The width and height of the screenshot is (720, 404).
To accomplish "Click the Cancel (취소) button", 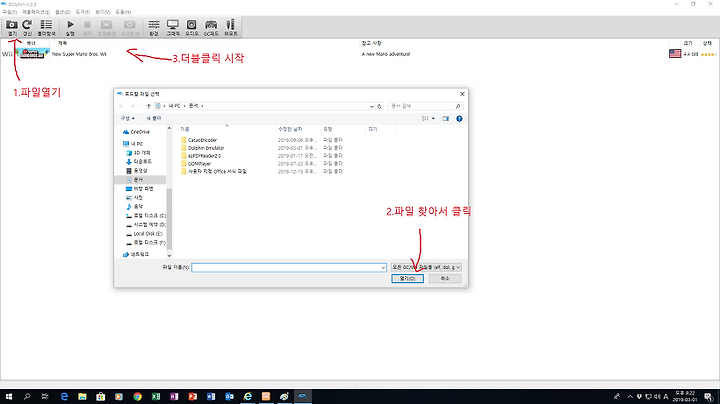I will coord(445,279).
